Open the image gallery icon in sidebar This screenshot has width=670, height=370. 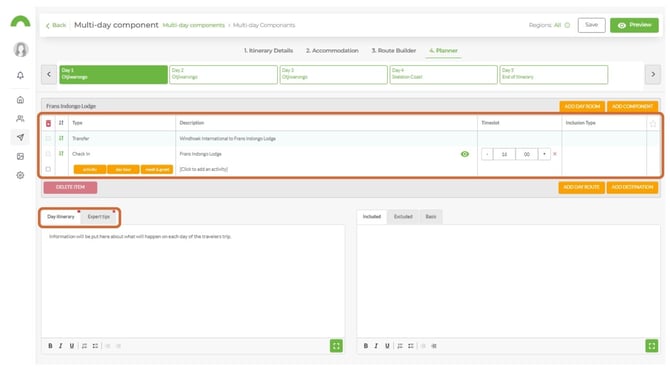20,156
